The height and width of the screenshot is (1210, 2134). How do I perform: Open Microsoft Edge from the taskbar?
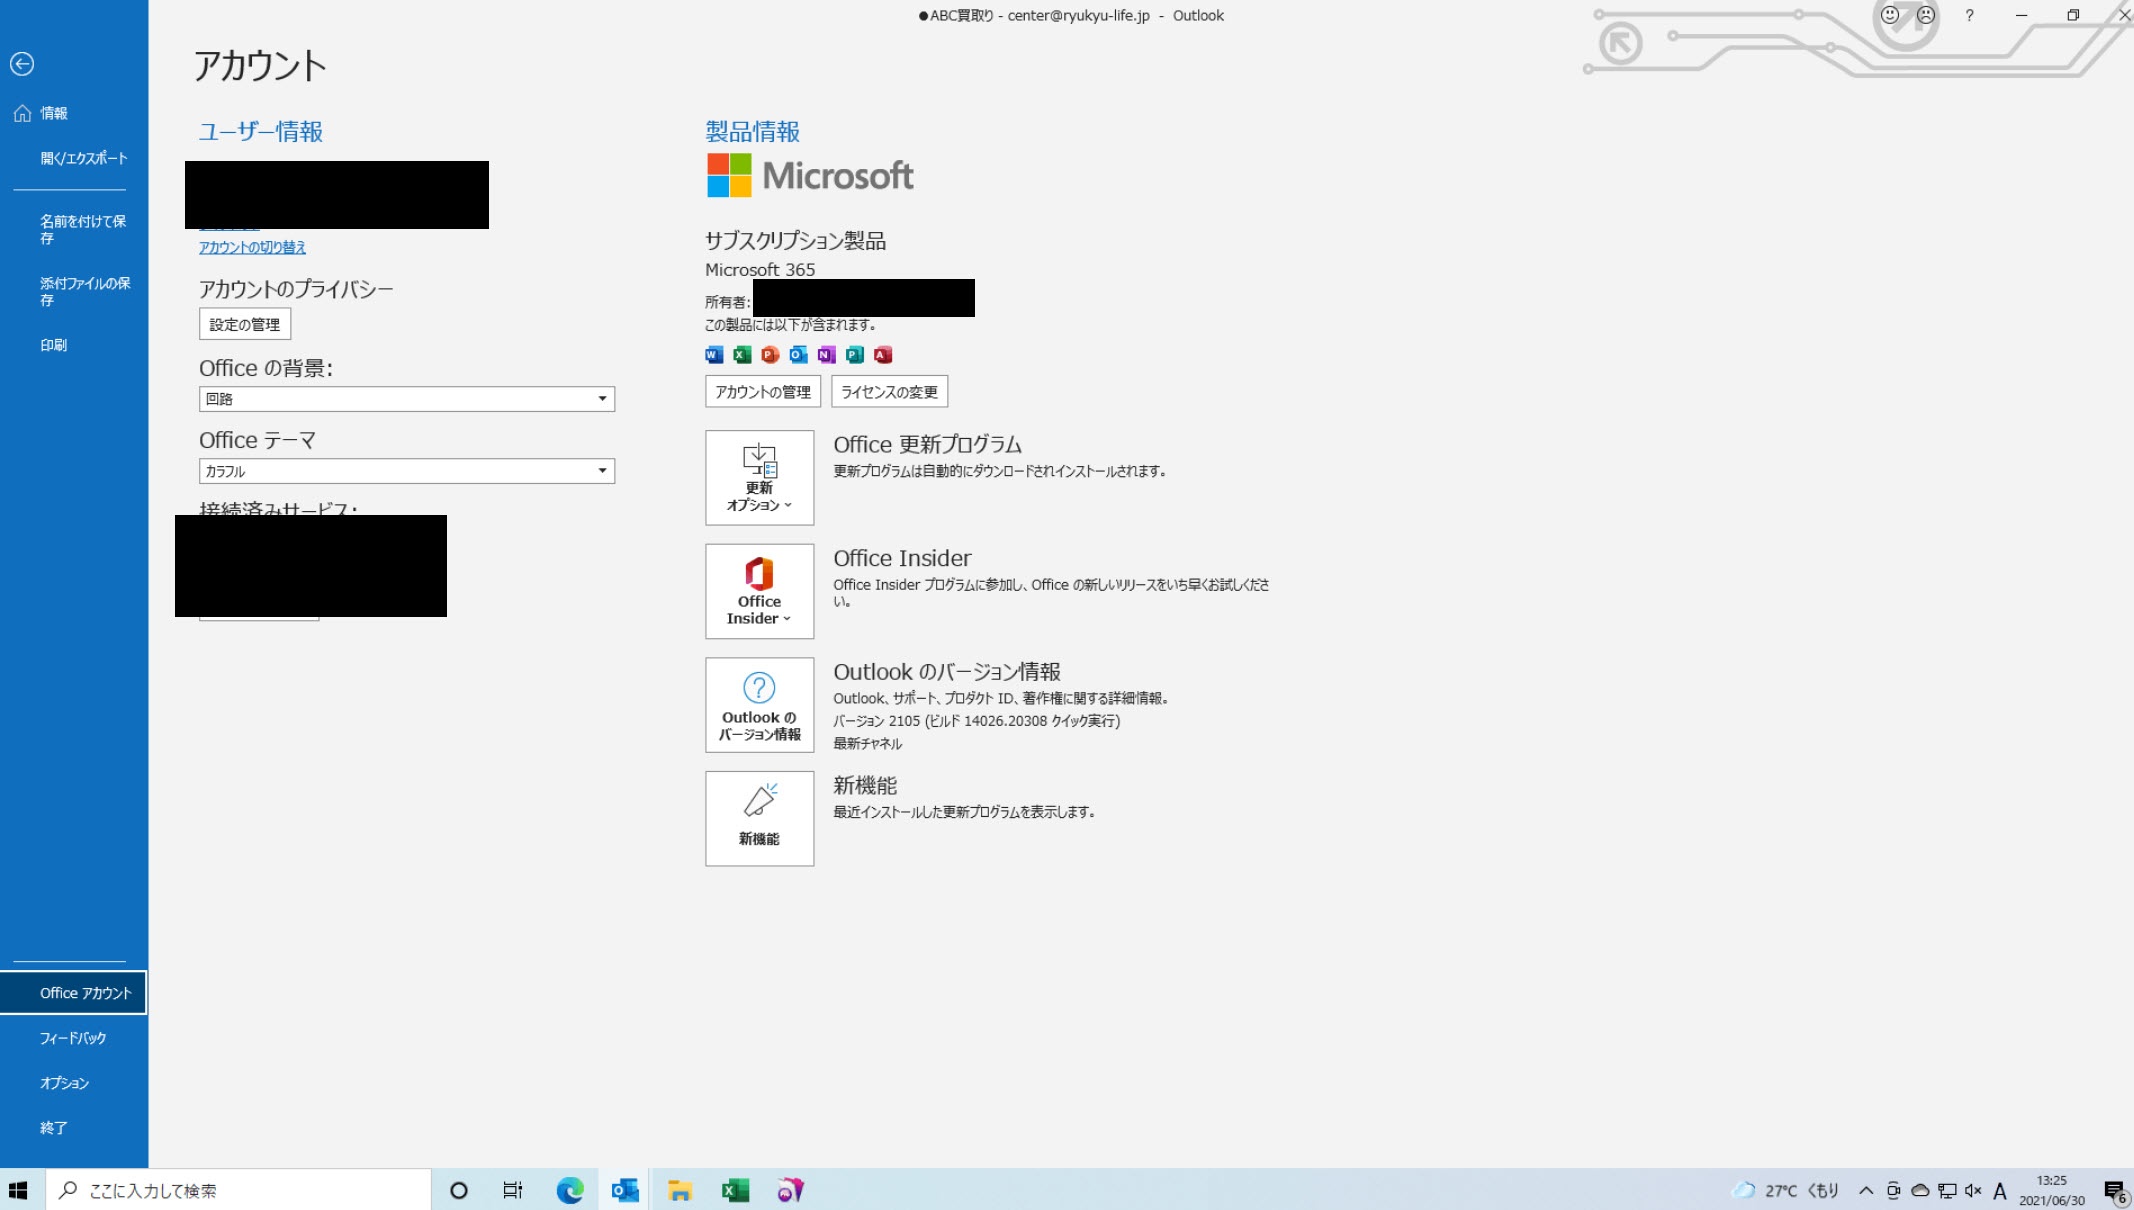[570, 1190]
